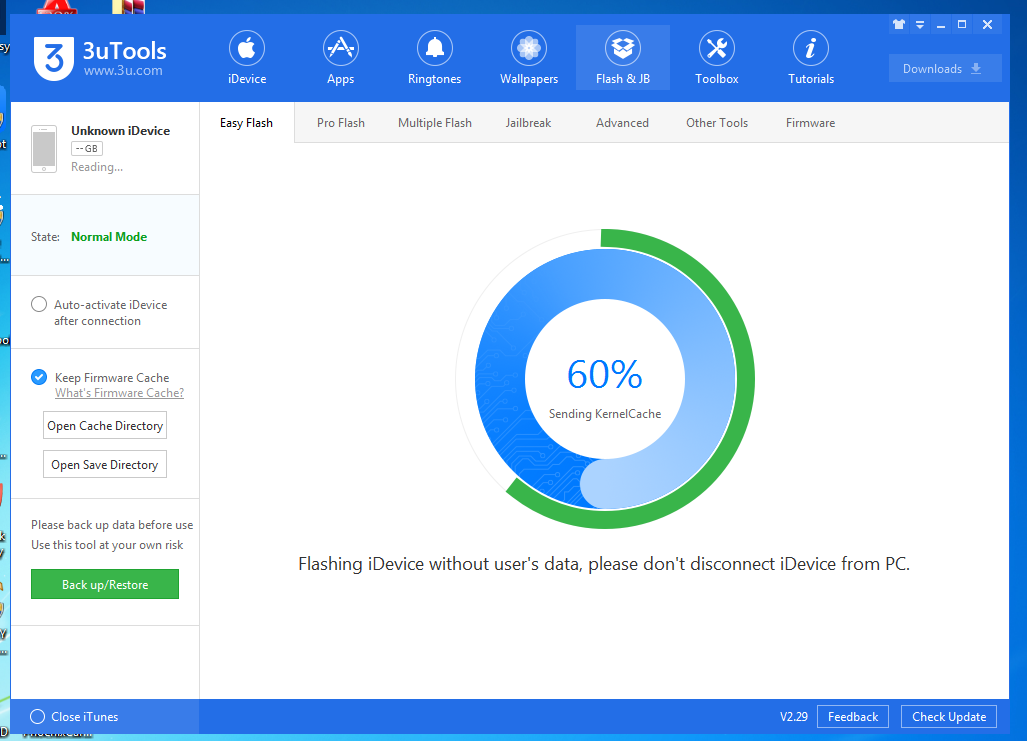Open the Apps section

tap(341, 58)
